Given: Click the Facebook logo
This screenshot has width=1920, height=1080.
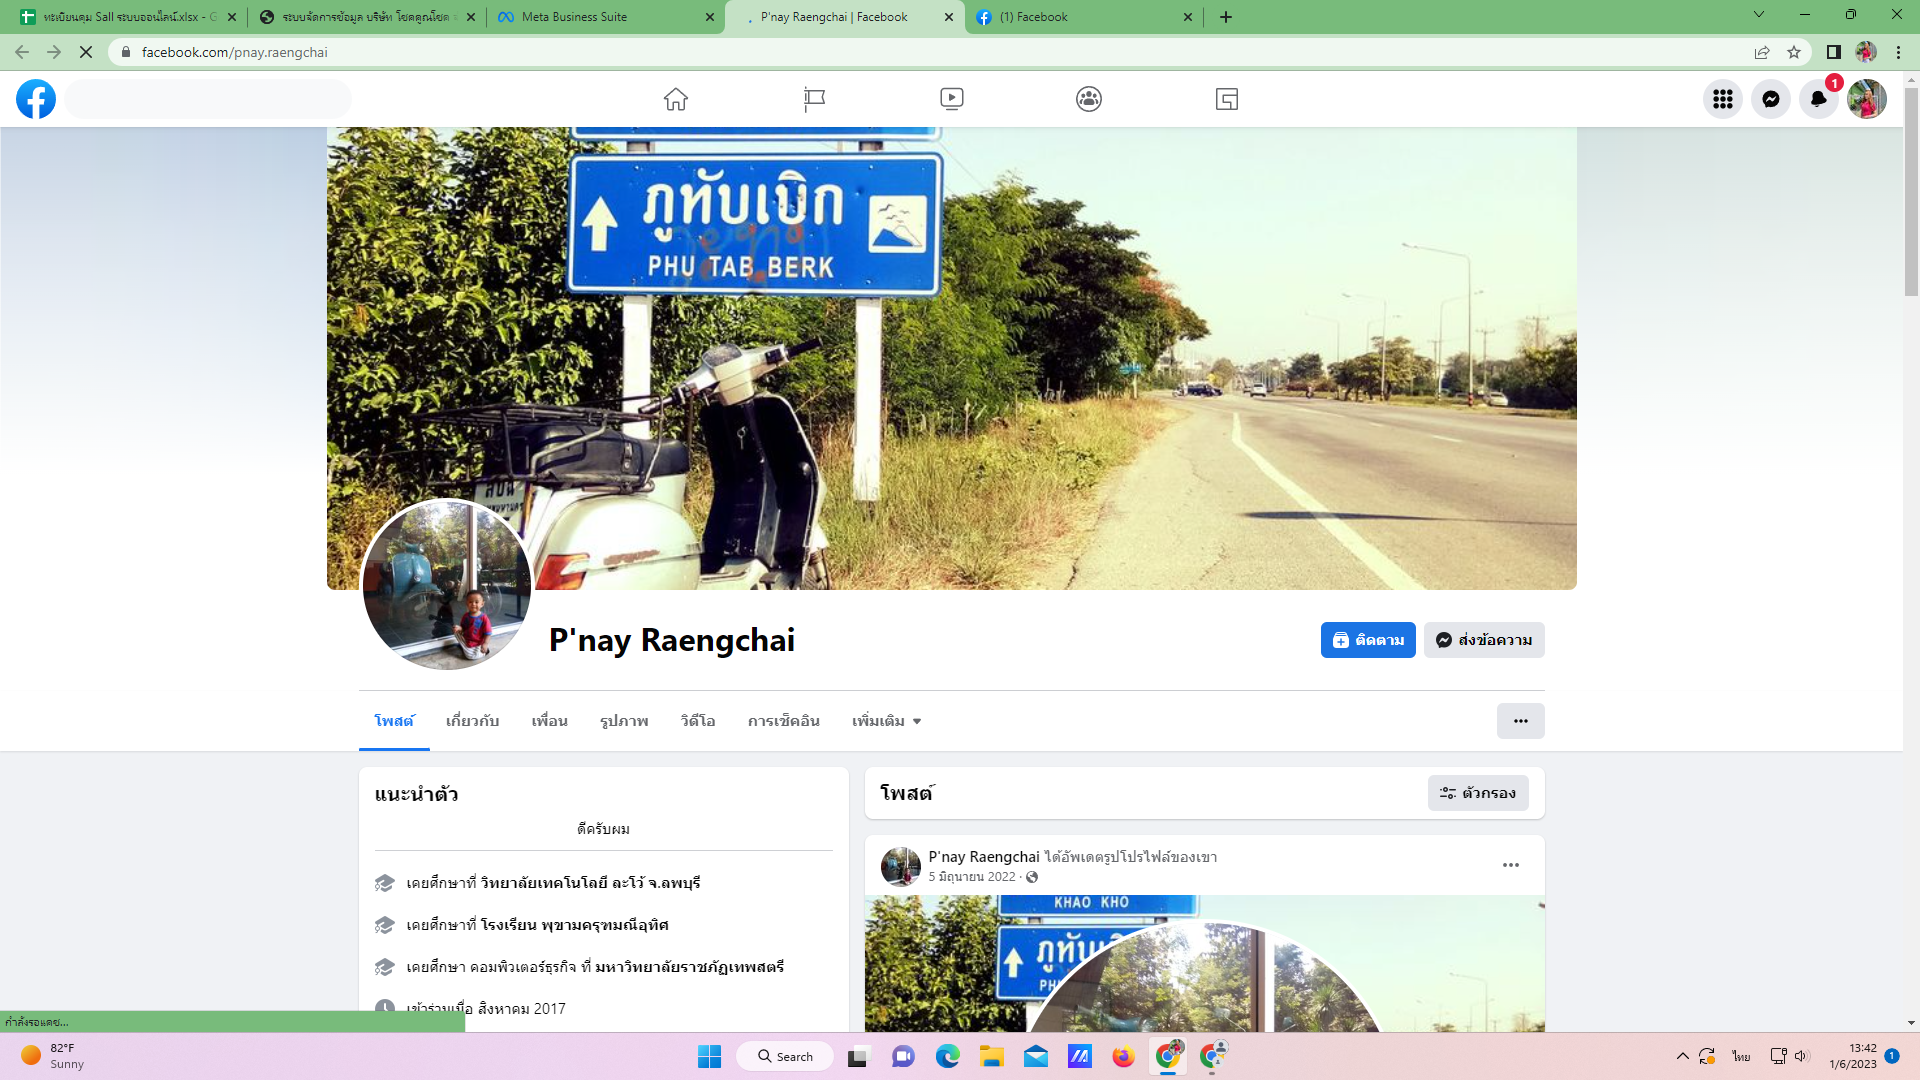Looking at the screenshot, I should click(x=36, y=99).
